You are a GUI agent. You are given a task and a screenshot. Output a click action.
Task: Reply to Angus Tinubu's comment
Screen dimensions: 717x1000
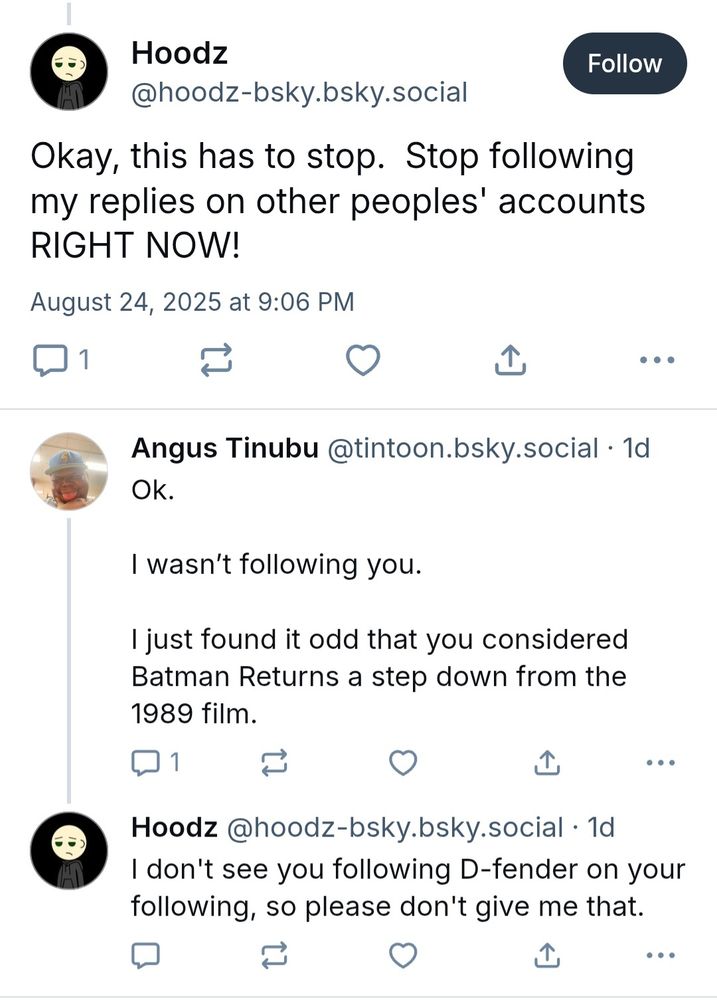pos(147,763)
